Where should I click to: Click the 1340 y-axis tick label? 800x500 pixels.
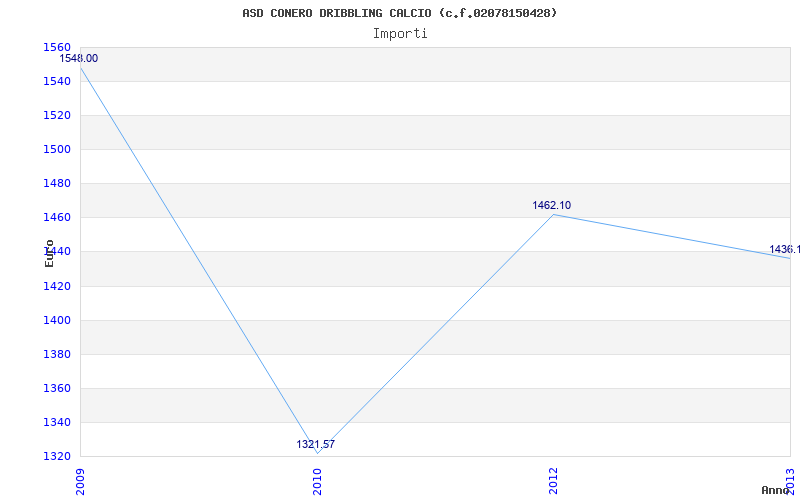pos(57,422)
